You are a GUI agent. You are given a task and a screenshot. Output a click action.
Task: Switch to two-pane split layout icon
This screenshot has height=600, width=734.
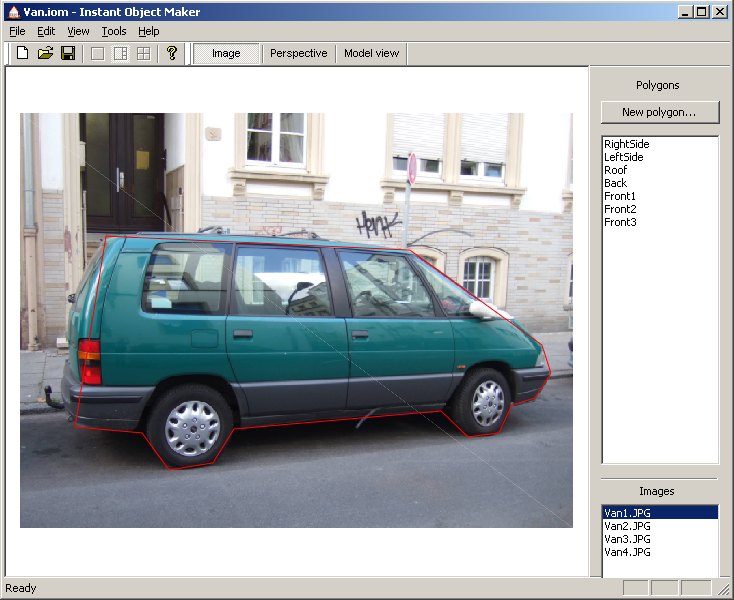120,53
